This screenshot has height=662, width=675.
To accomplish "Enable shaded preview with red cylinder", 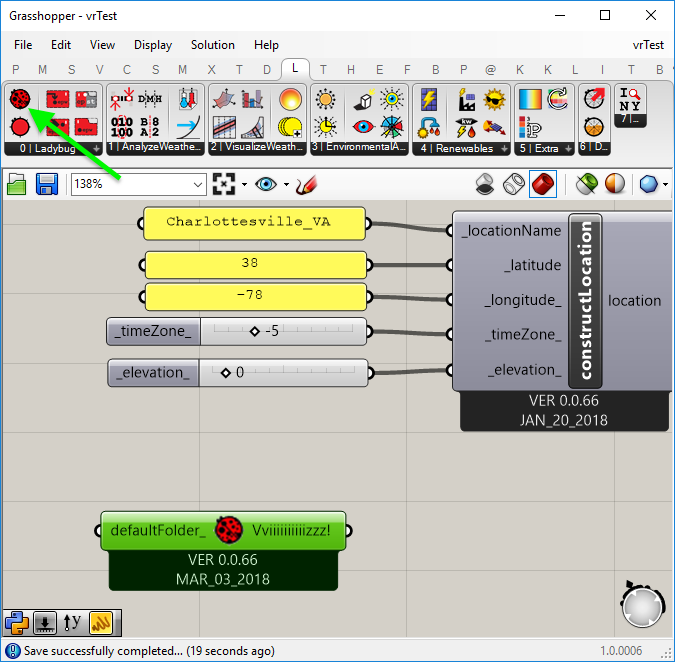I will [x=543, y=184].
